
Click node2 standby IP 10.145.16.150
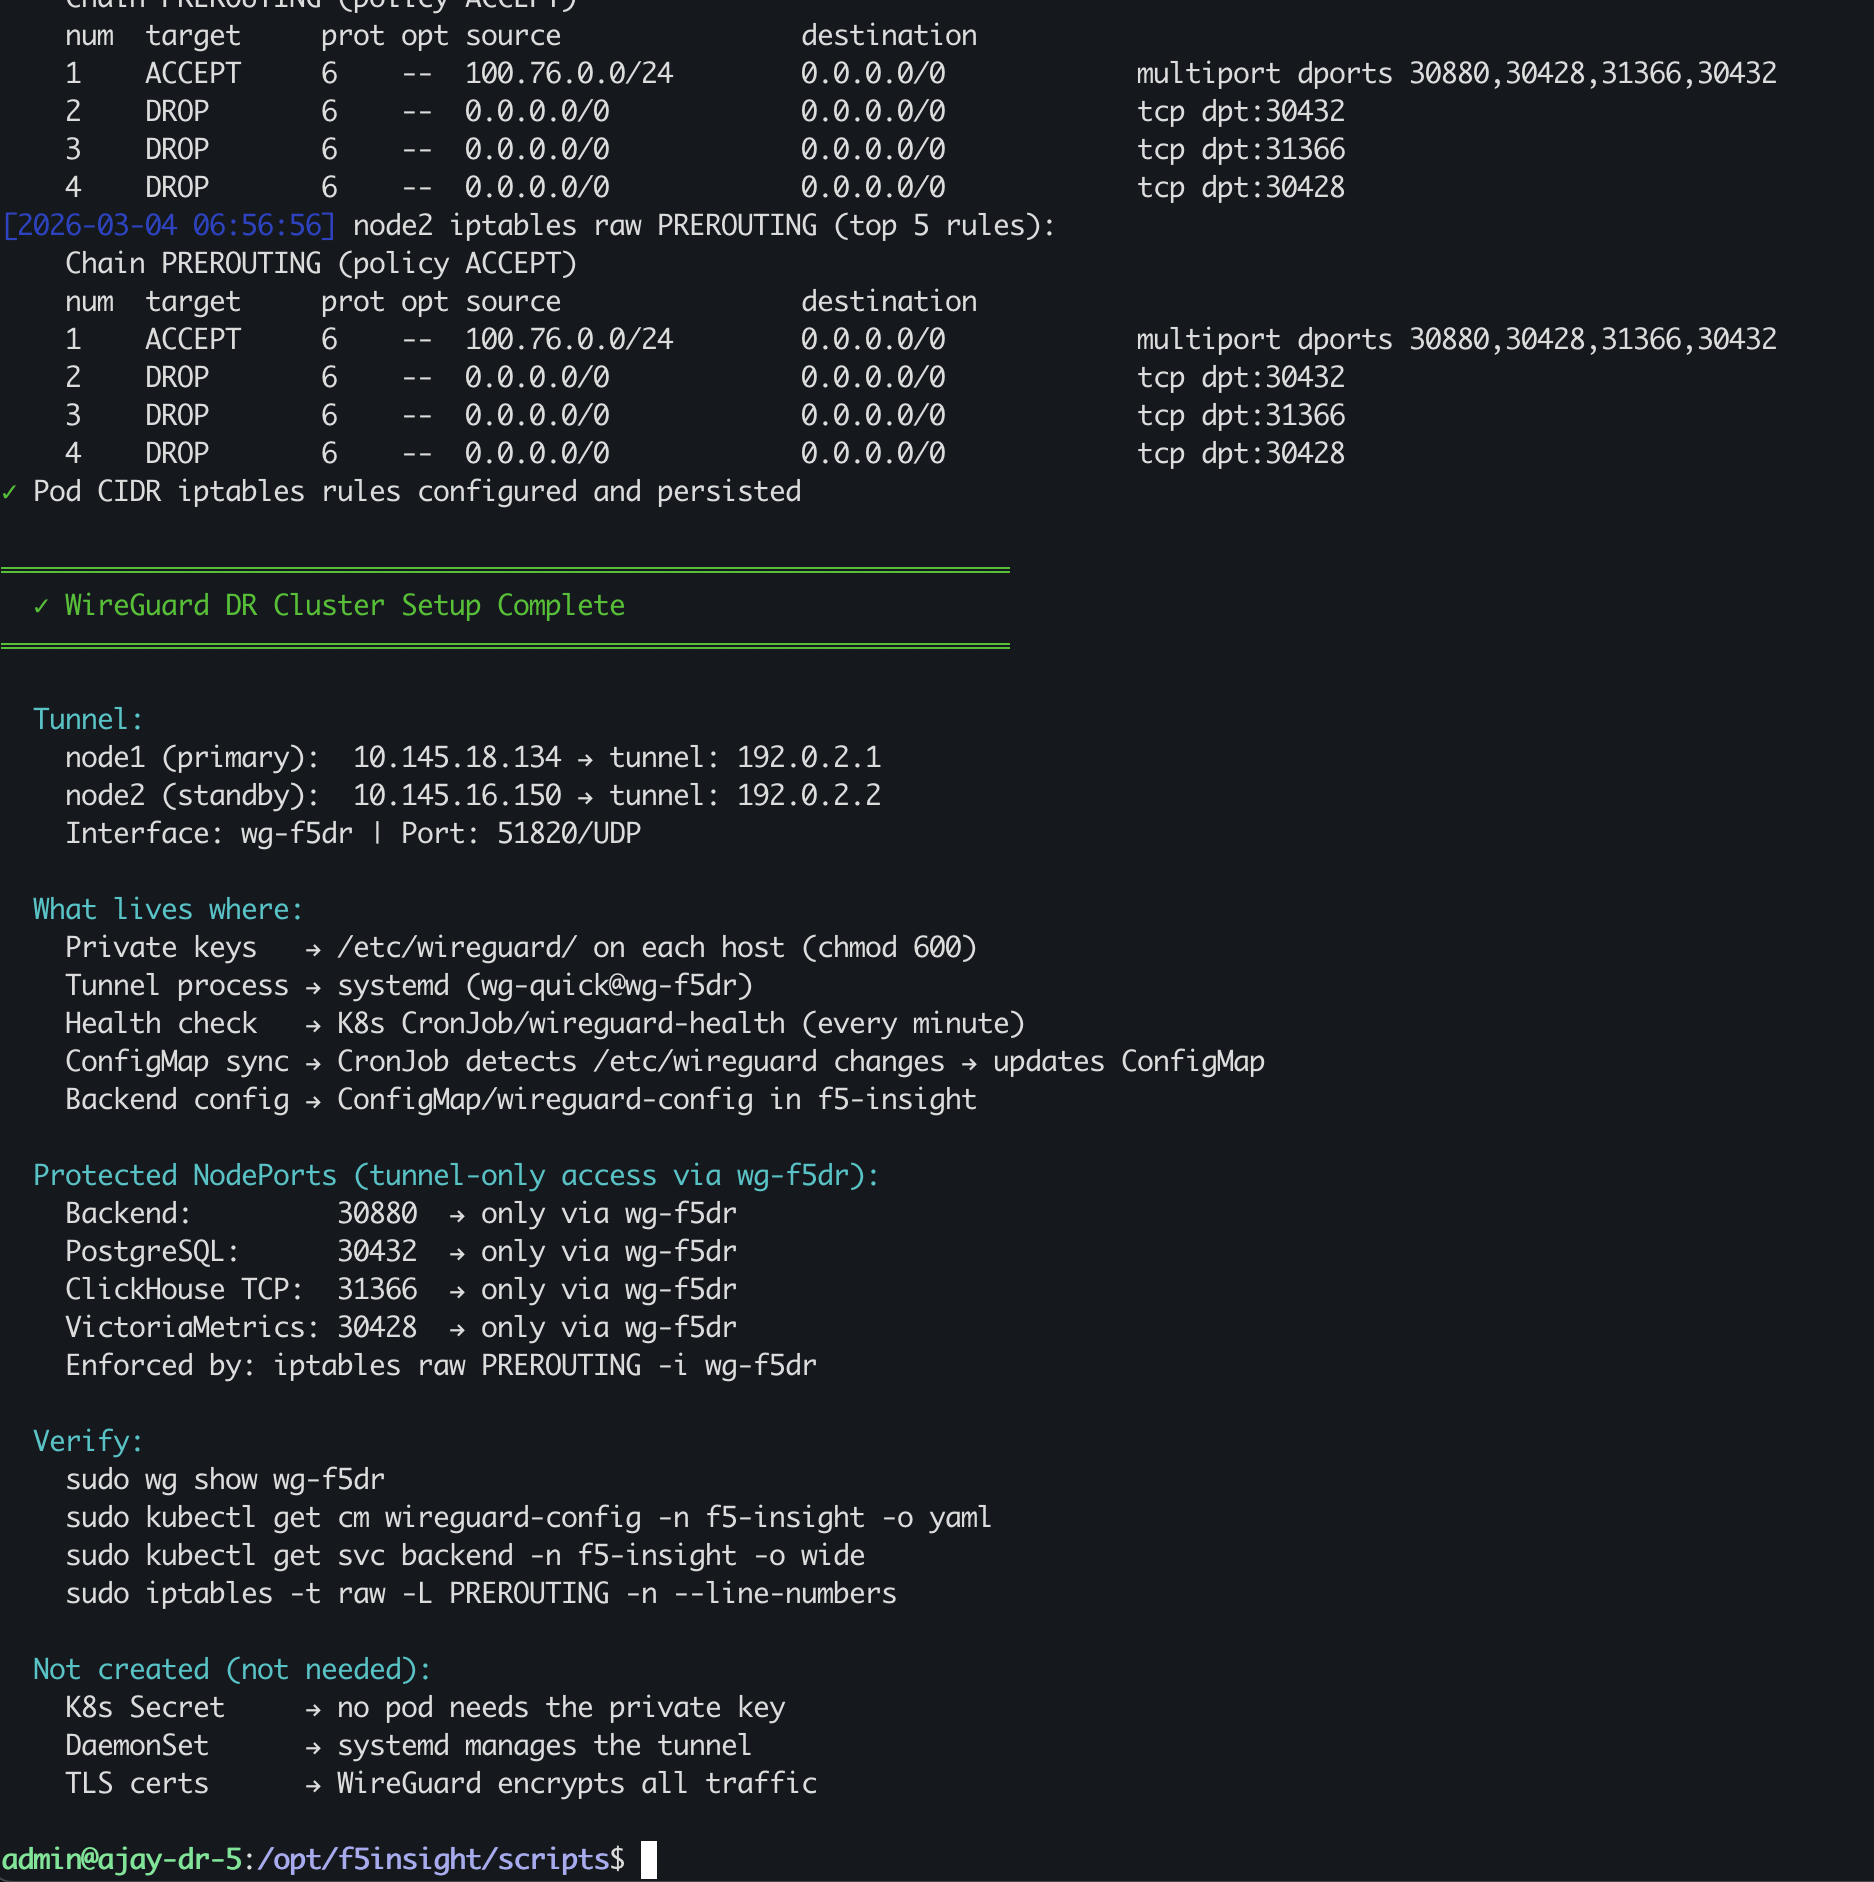click(x=457, y=796)
